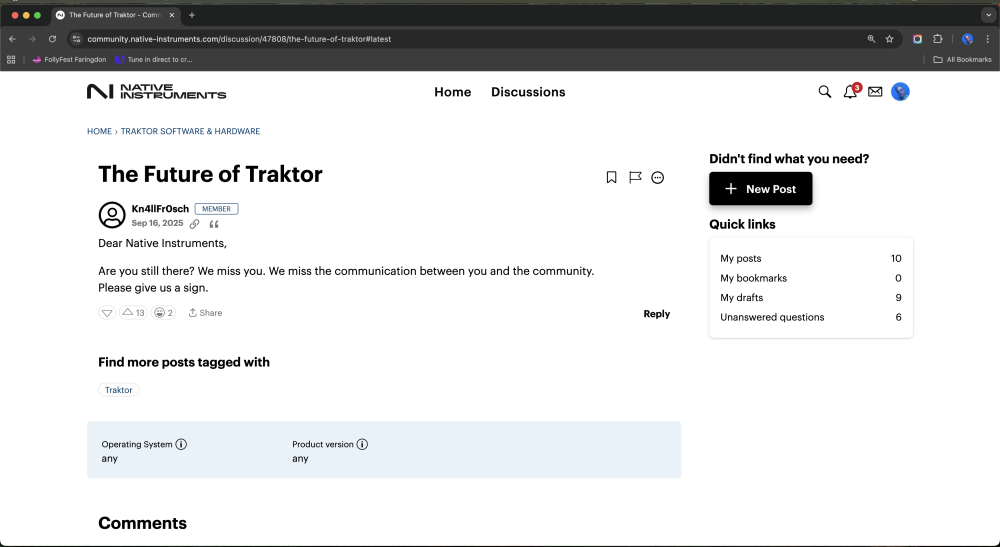Viewport: 1000px width, 547px height.
Task: Show Product version info icon
Action: click(362, 444)
